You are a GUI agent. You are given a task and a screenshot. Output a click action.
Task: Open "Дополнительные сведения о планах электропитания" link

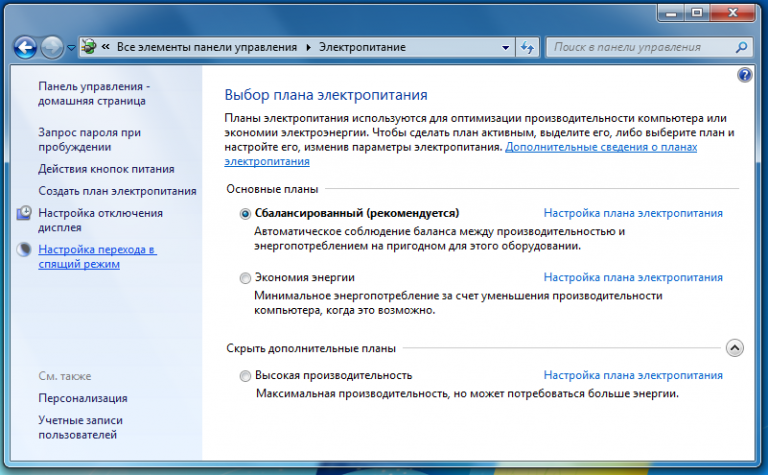601,147
